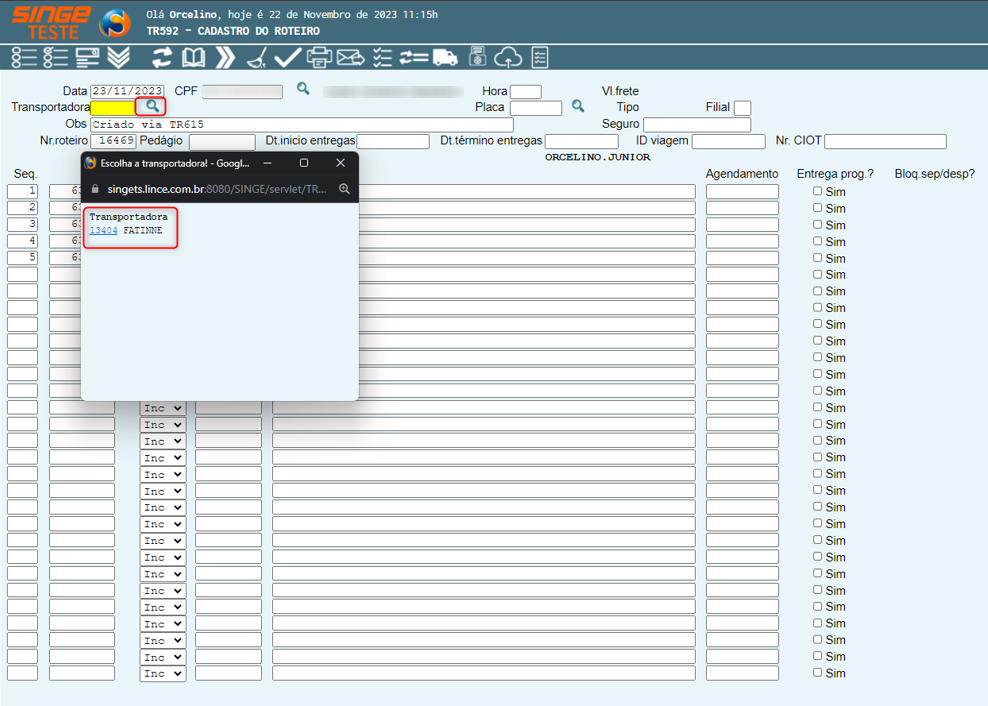Click the Seq field containing 1
This screenshot has width=988, height=706.
point(23,191)
